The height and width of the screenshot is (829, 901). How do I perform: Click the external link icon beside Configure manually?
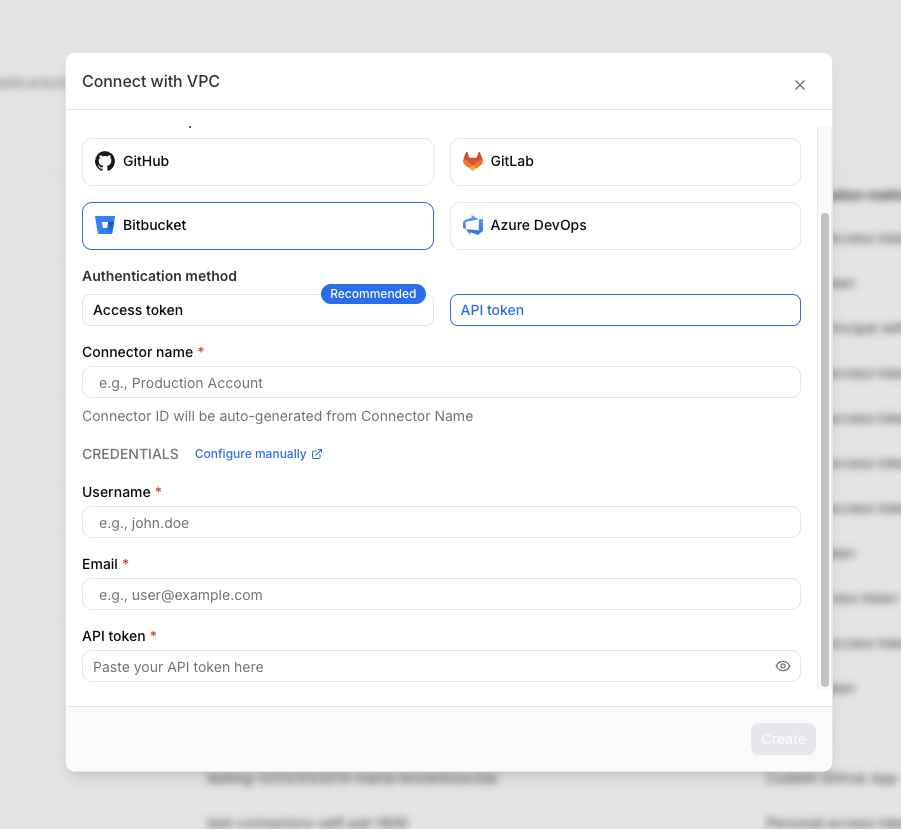(317, 454)
